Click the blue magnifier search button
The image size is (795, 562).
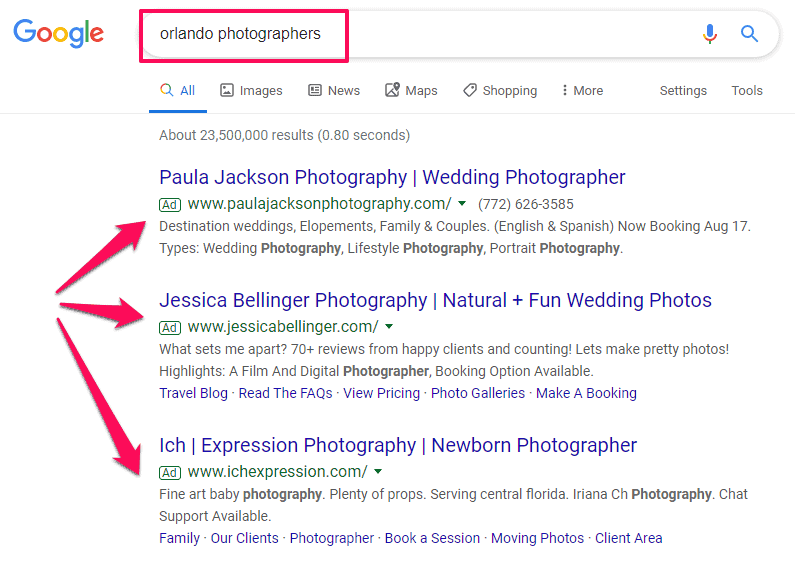(749, 34)
